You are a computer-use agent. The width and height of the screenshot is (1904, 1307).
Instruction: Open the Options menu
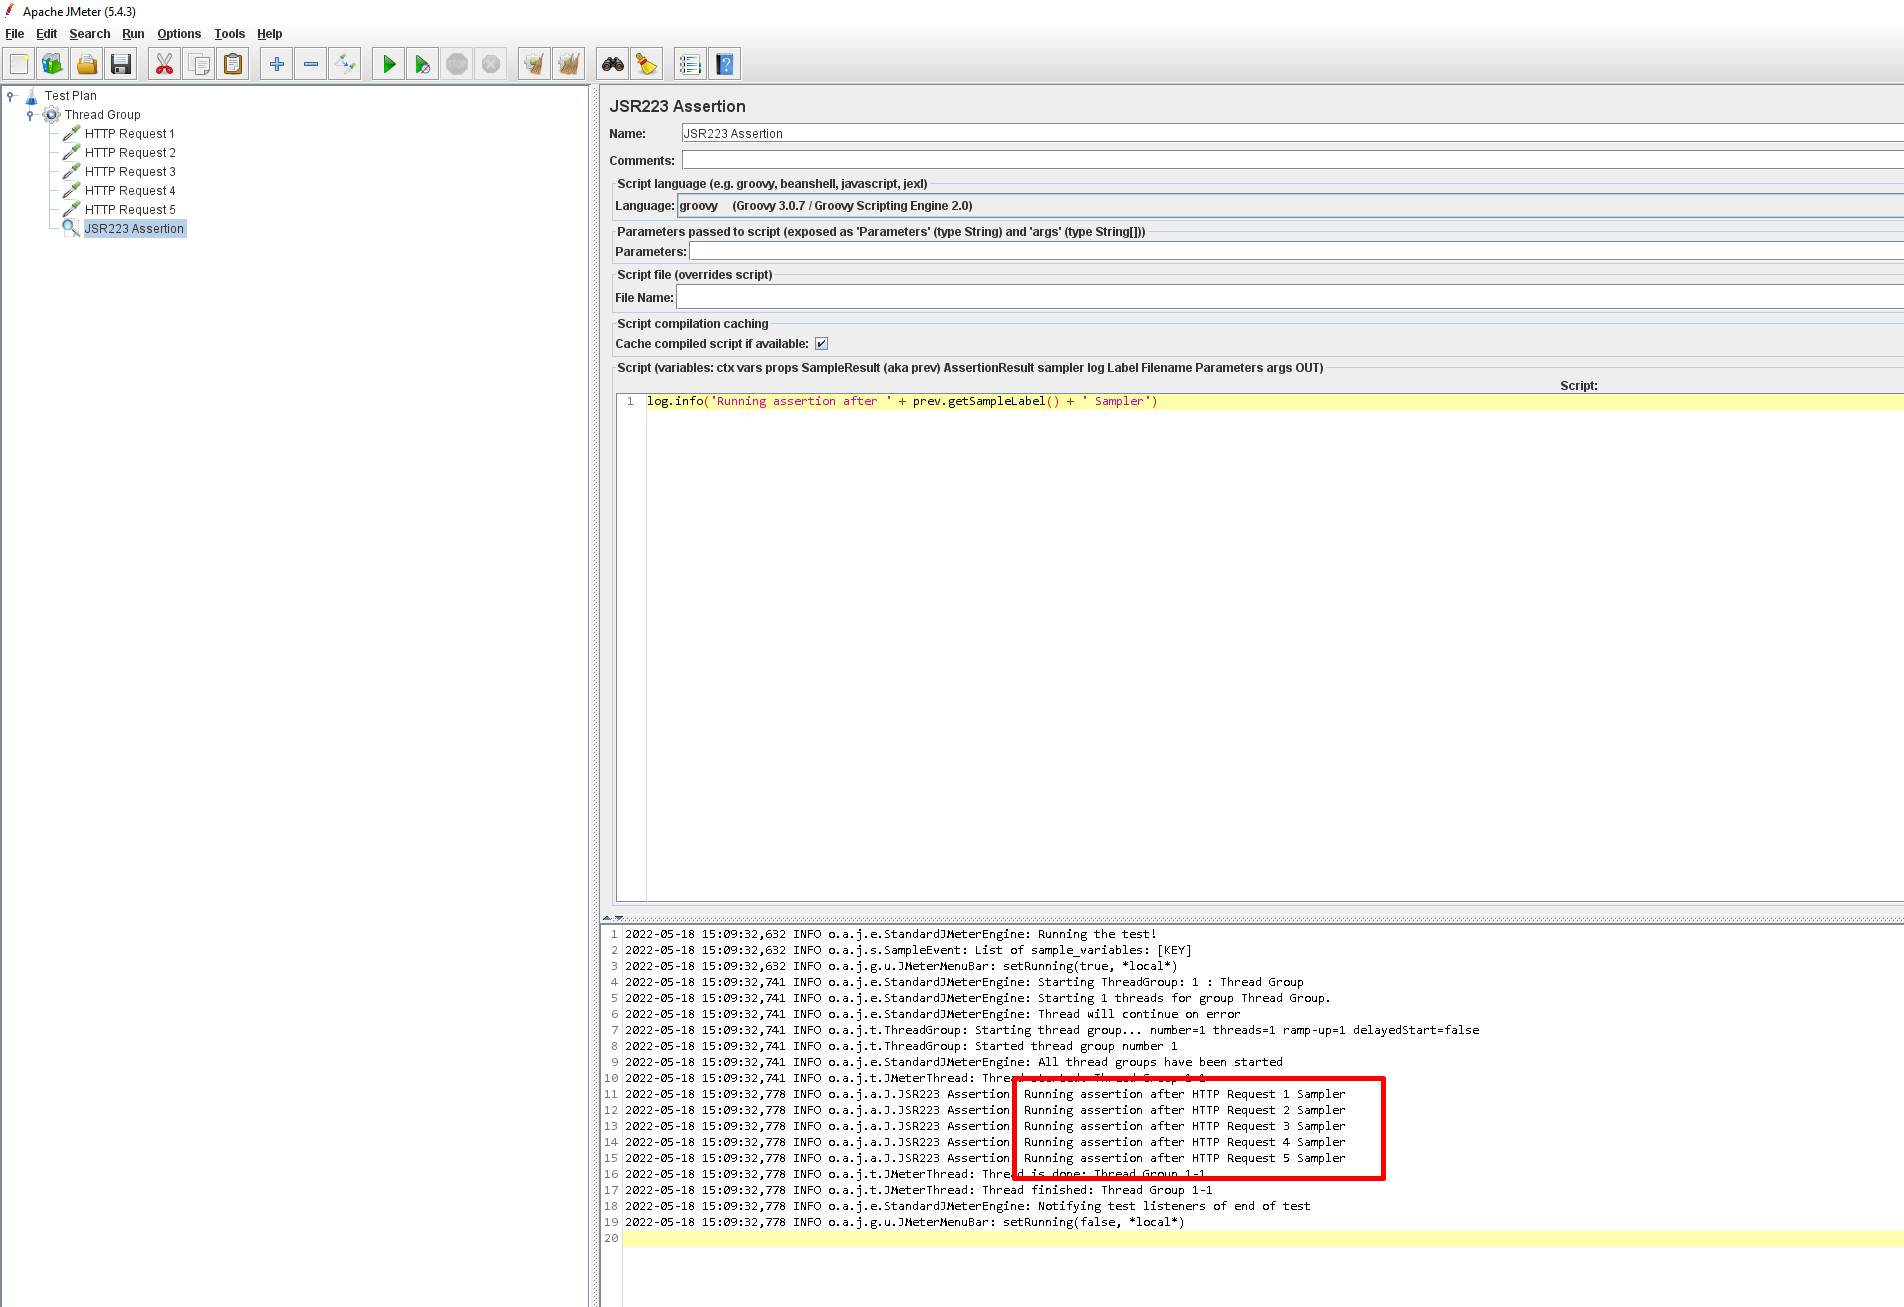pyautogui.click(x=179, y=34)
